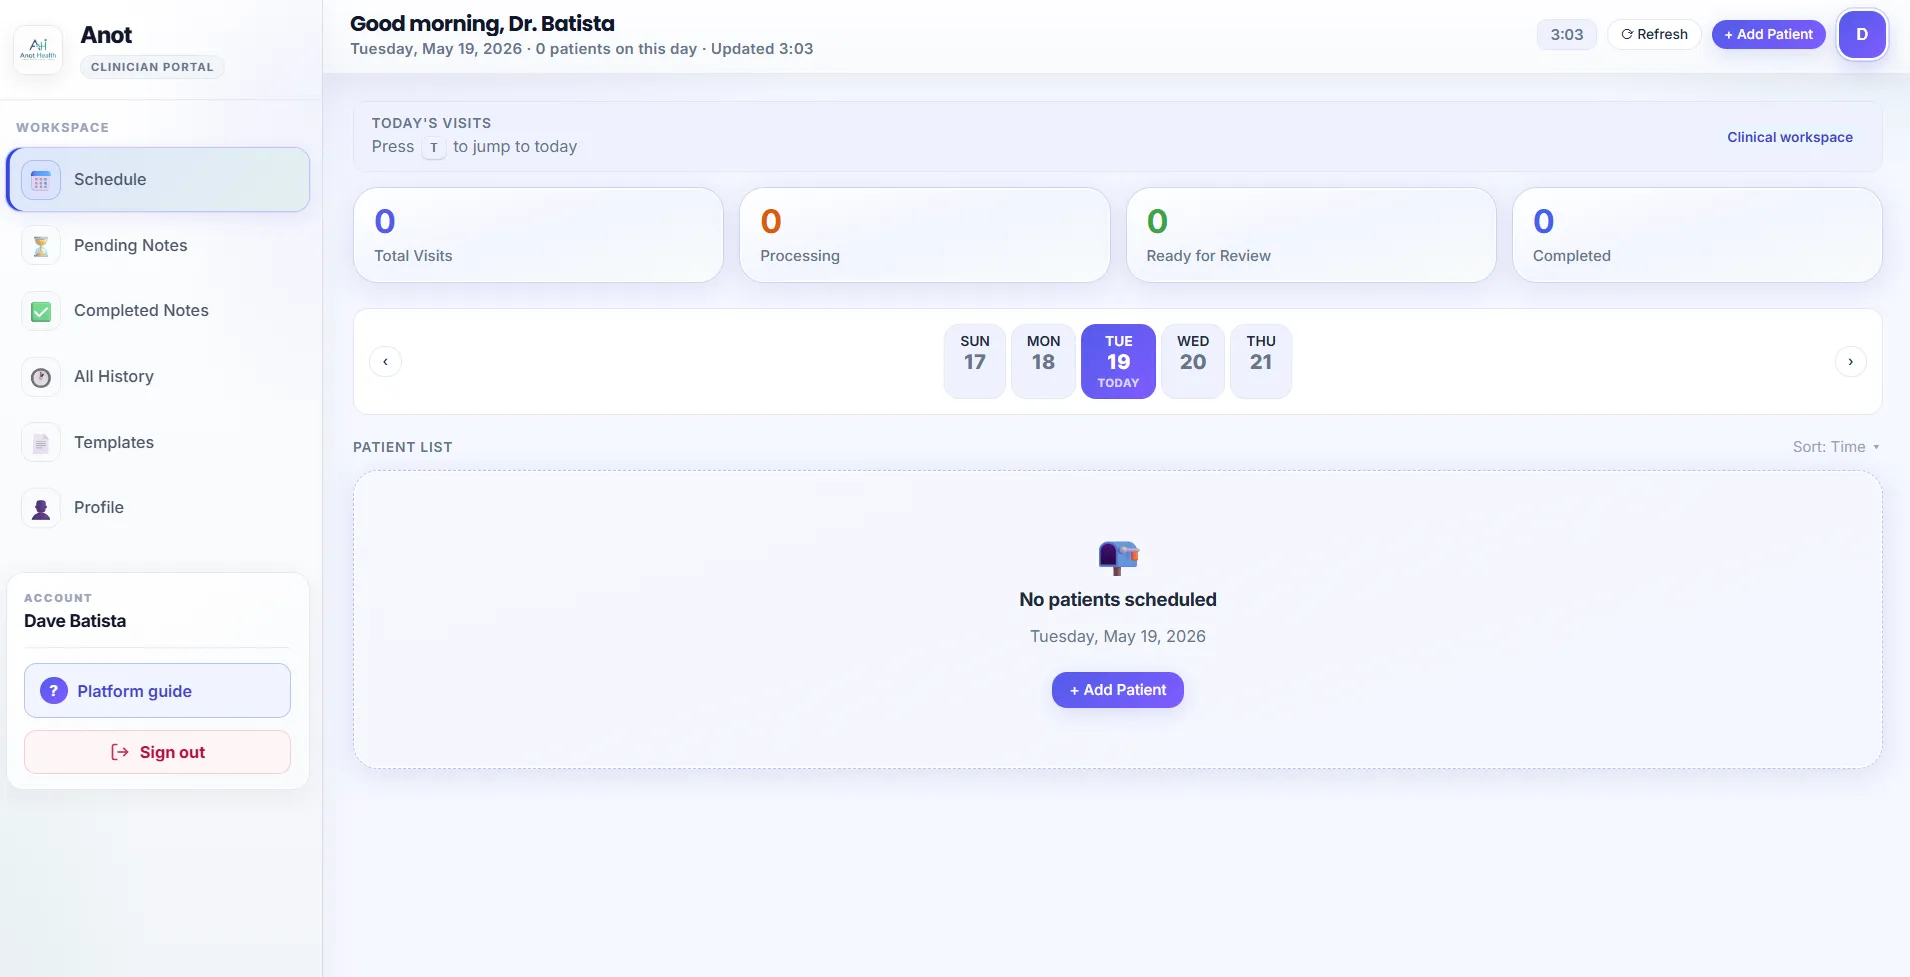Click the TODAY'S VISITS label
1910x977 pixels.
(432, 123)
